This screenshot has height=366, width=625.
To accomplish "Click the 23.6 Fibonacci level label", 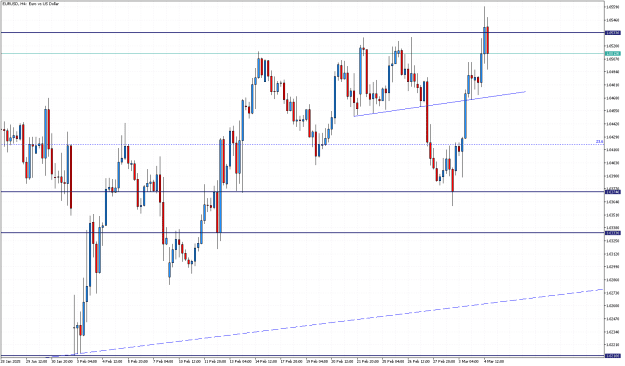I will pyautogui.click(x=599, y=142).
